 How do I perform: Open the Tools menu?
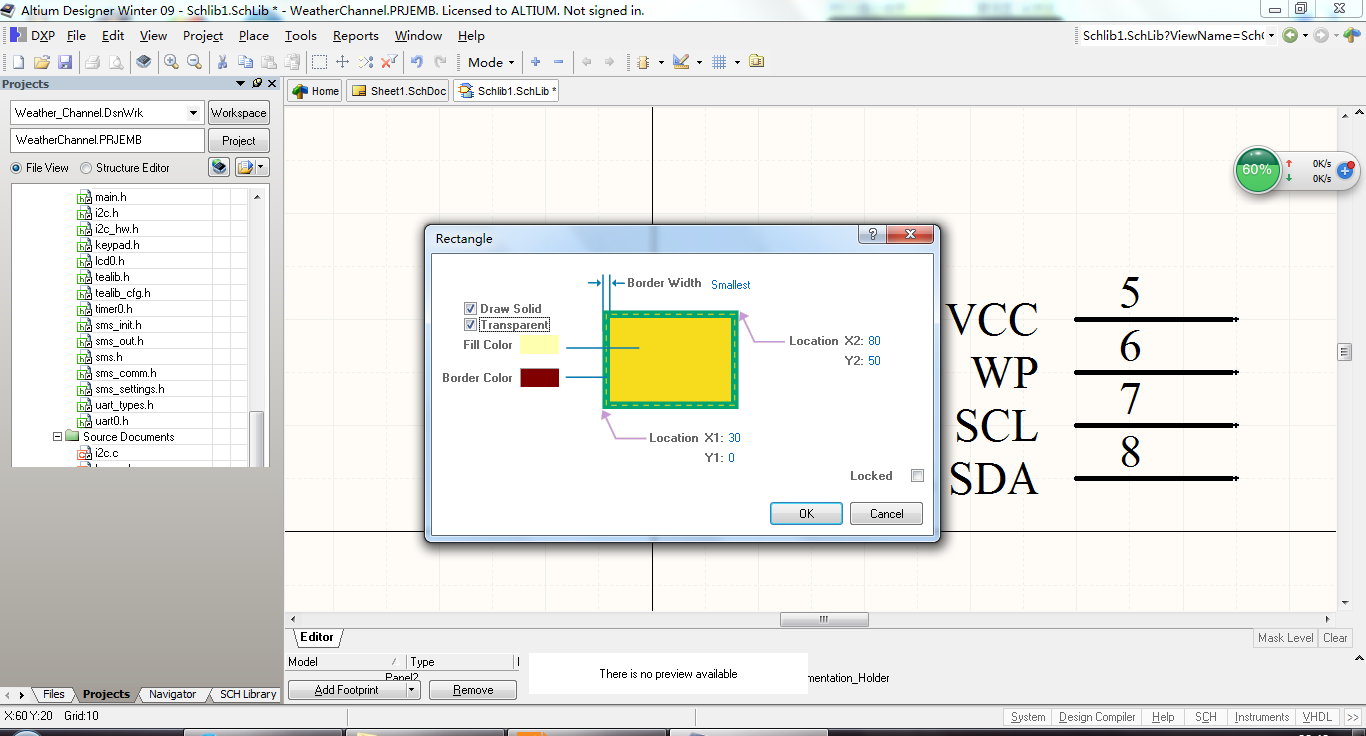pos(301,35)
